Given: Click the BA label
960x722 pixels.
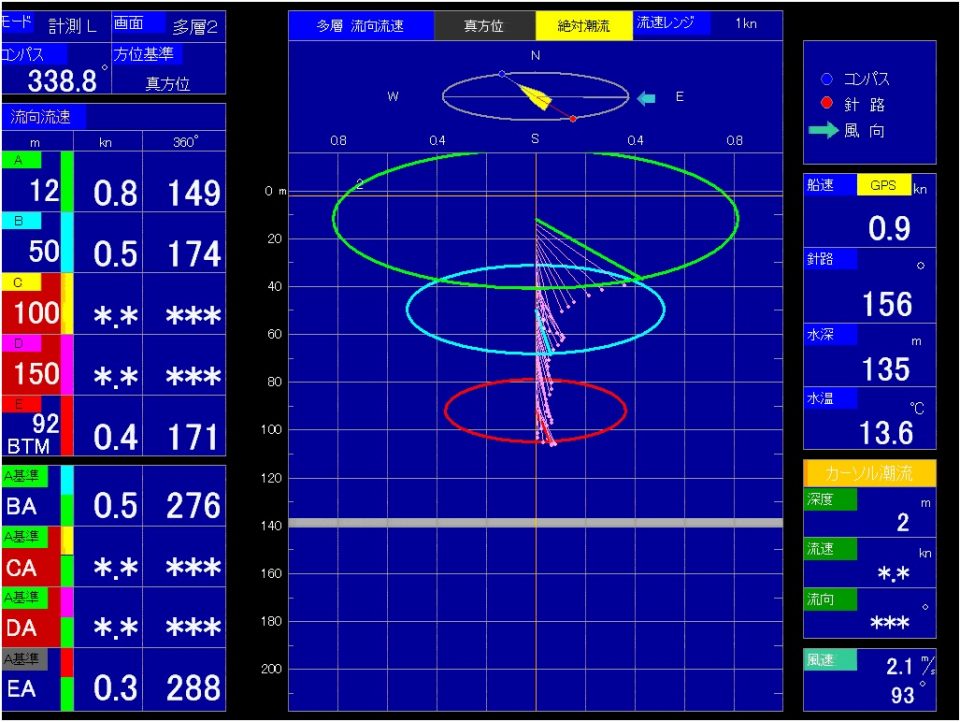Looking at the screenshot, I should click(x=21, y=507).
